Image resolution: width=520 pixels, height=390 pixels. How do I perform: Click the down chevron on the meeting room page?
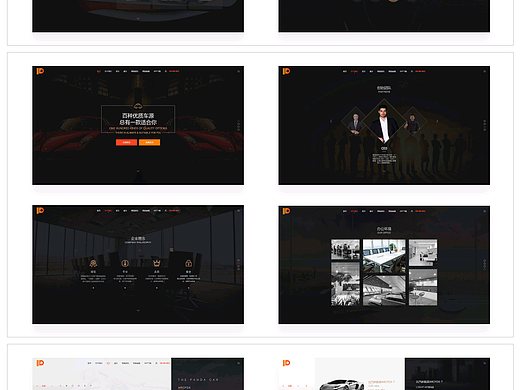coord(138,311)
